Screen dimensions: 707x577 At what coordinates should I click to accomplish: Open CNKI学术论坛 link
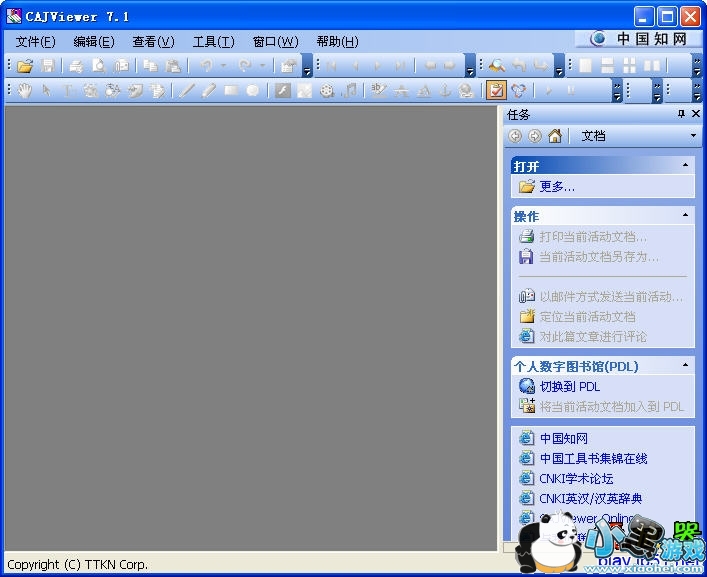pos(576,478)
